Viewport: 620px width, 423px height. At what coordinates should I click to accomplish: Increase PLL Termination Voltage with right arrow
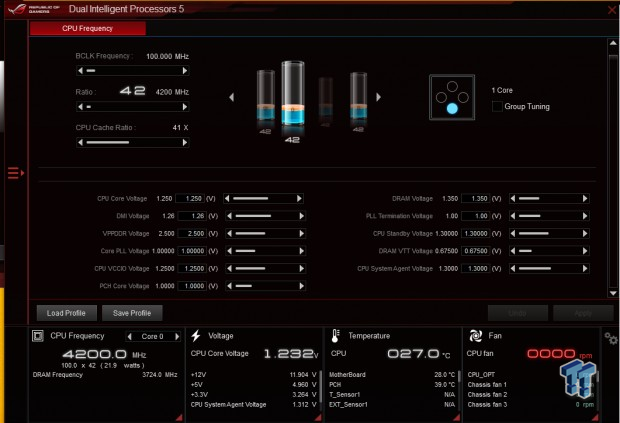[585, 216]
